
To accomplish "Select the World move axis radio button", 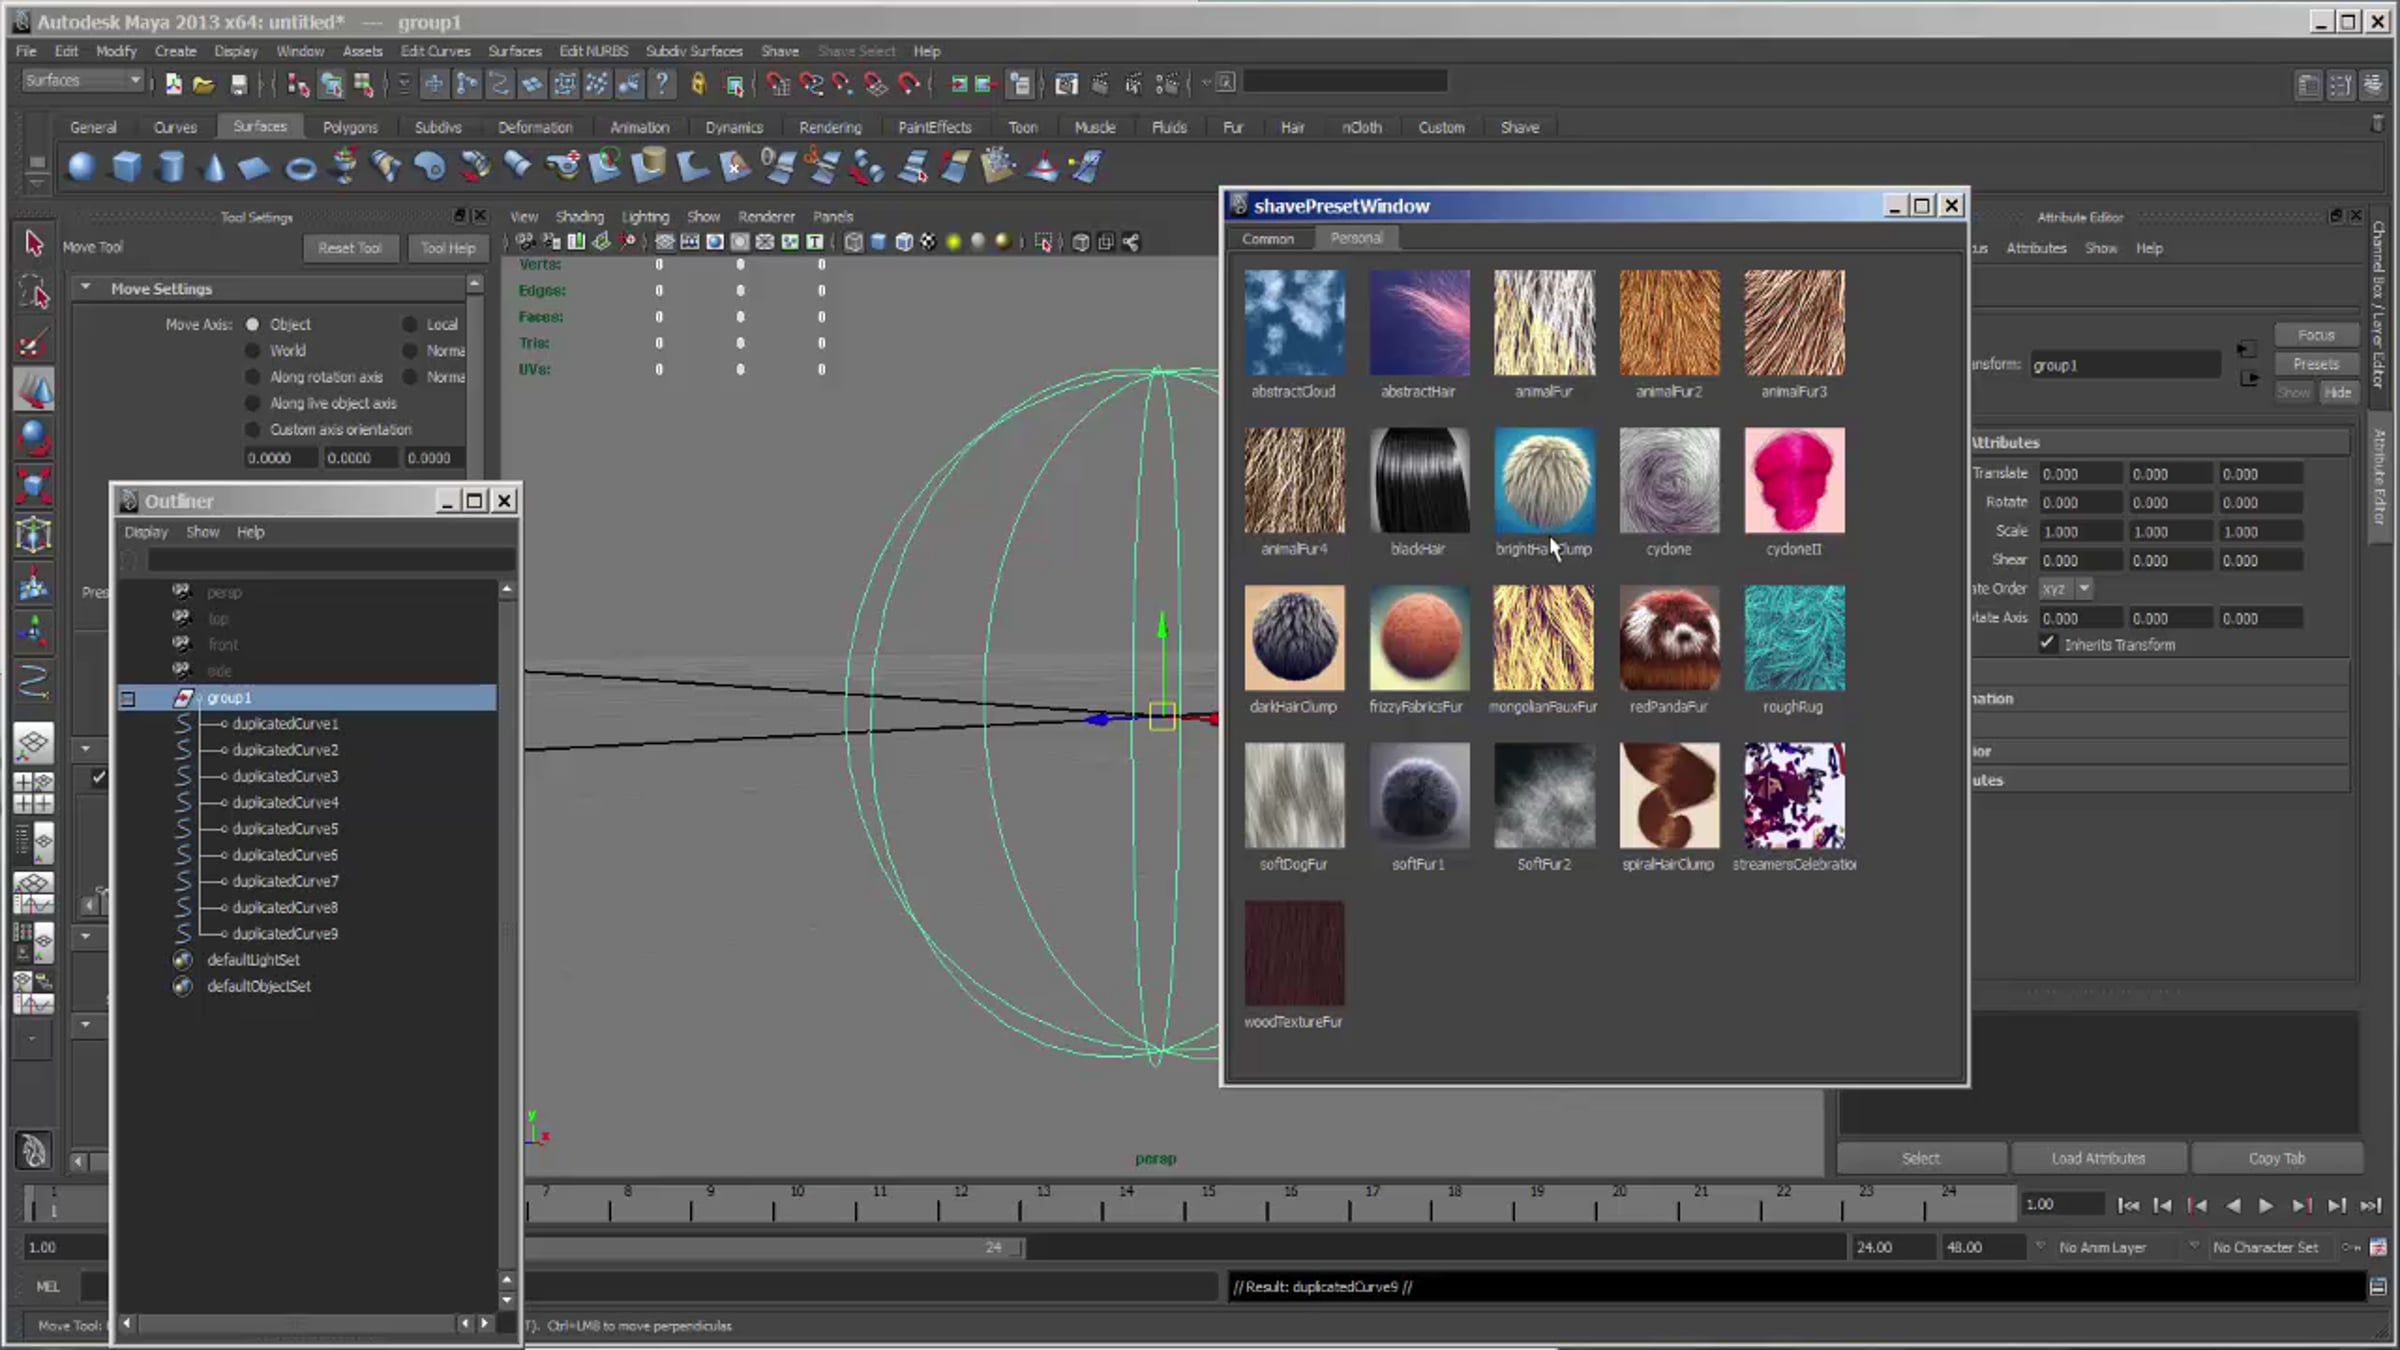I will pyautogui.click(x=253, y=351).
